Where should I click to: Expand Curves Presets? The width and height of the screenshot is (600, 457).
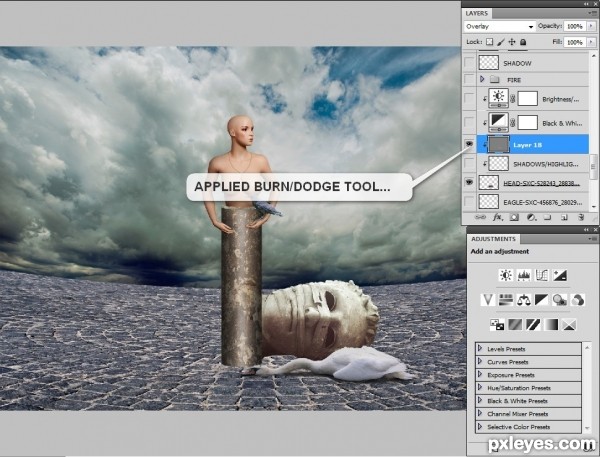480,361
